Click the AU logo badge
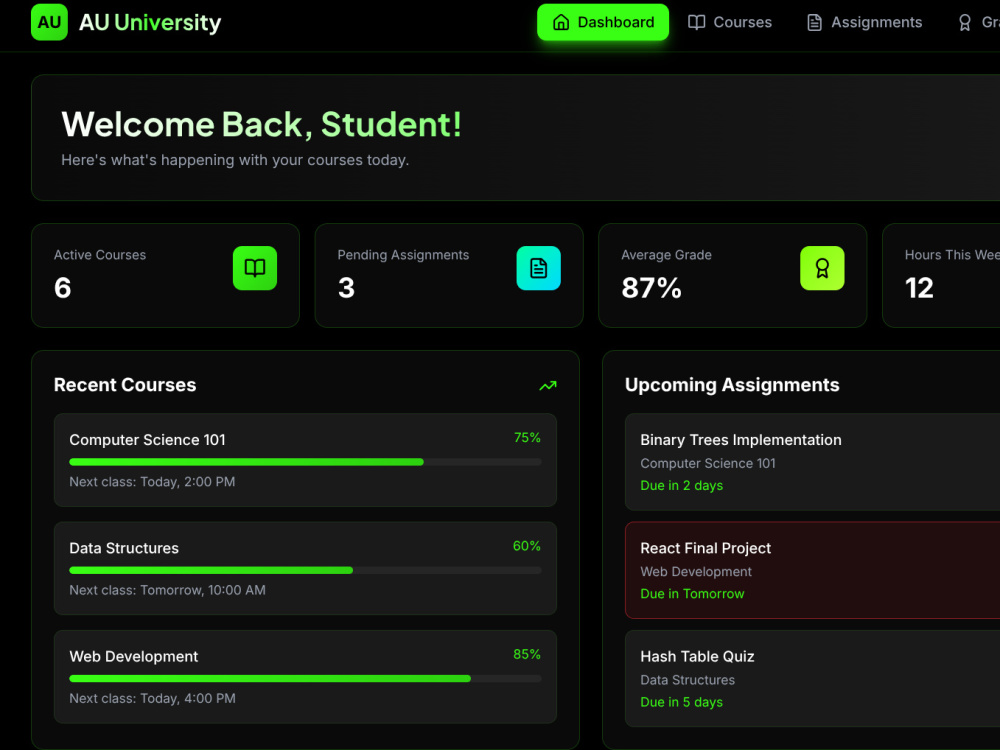 49,22
